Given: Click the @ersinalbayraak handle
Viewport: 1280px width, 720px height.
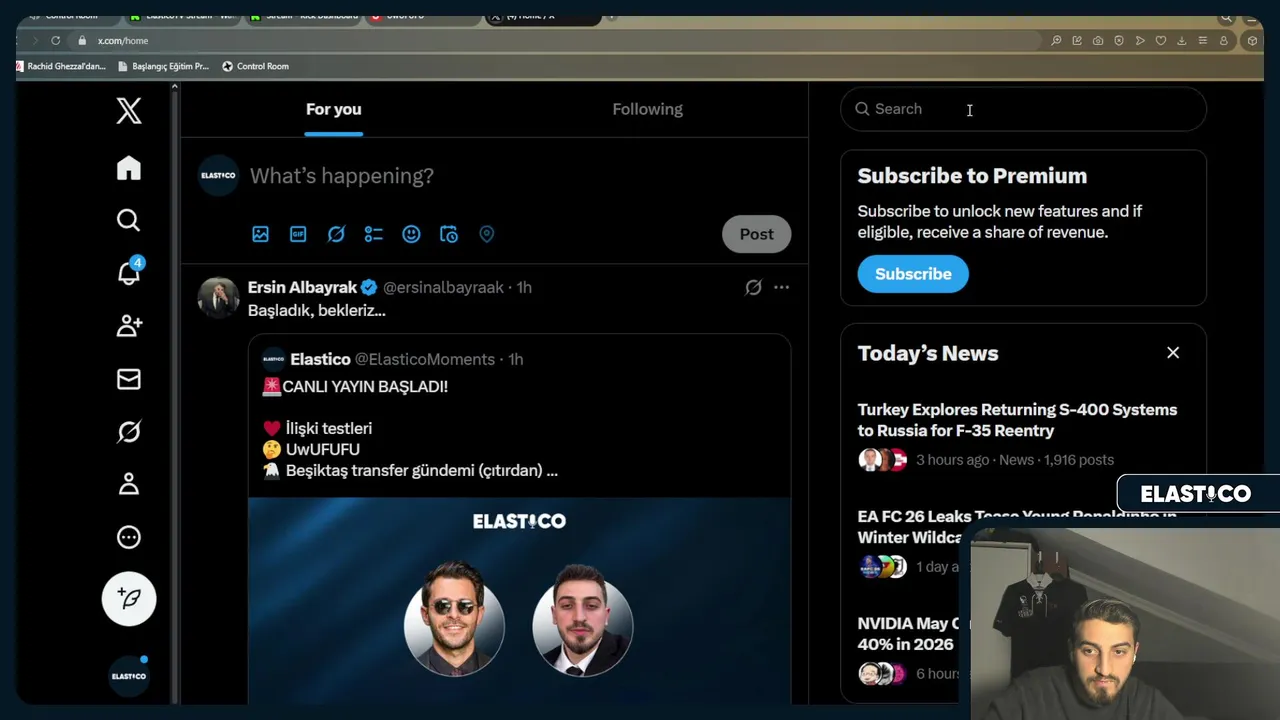Looking at the screenshot, I should [x=443, y=288].
